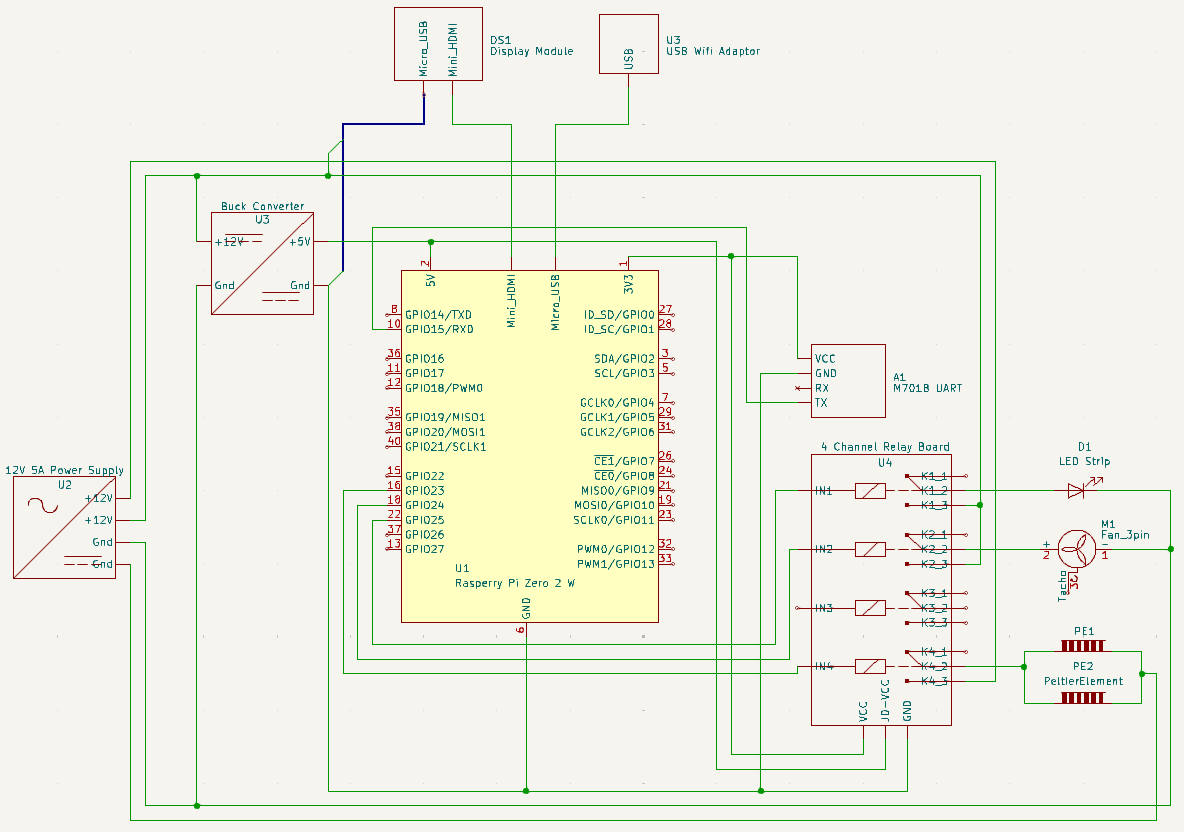This screenshot has height=832, width=1184.
Task: Click the GPIO23 pin label
Action: (x=424, y=491)
